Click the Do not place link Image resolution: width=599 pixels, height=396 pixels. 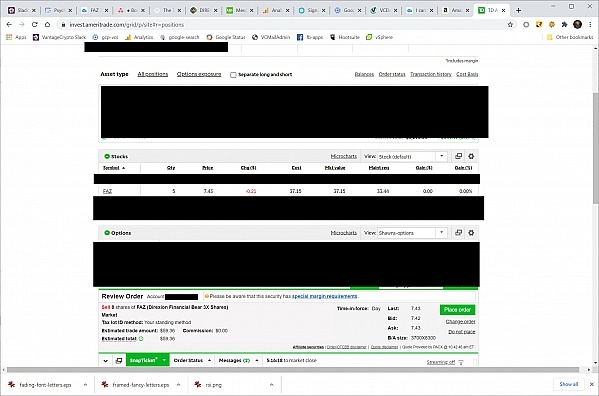tap(461, 332)
